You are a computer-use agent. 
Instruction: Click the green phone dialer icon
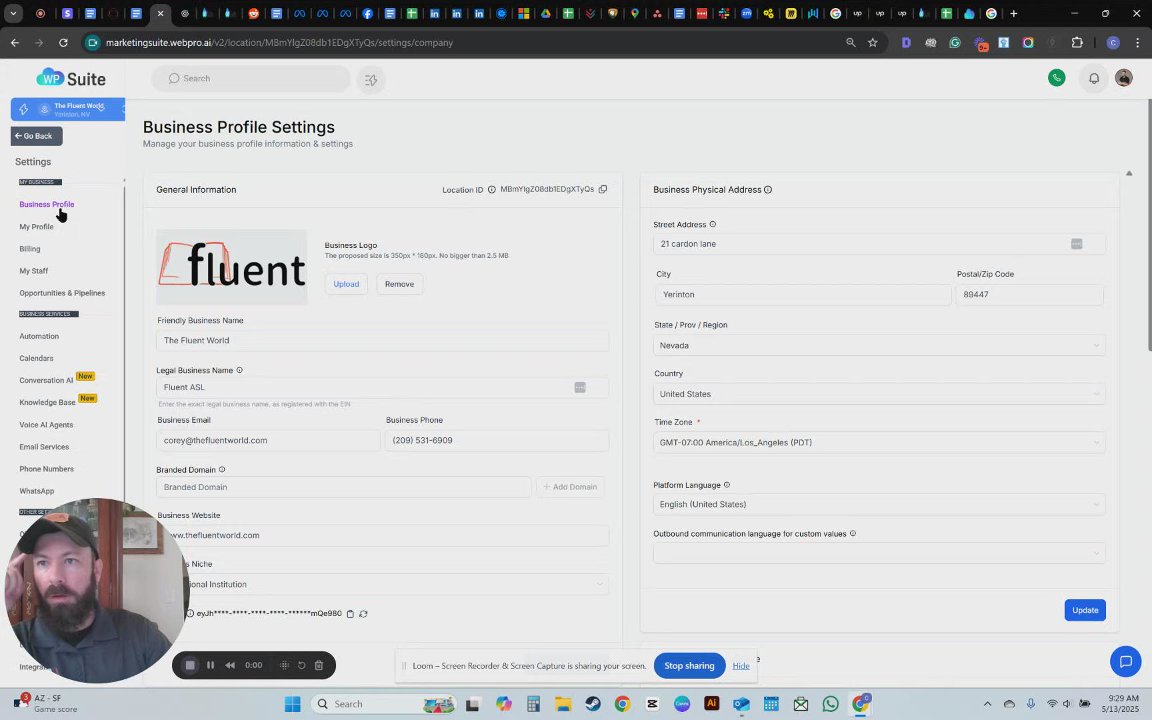1056,78
